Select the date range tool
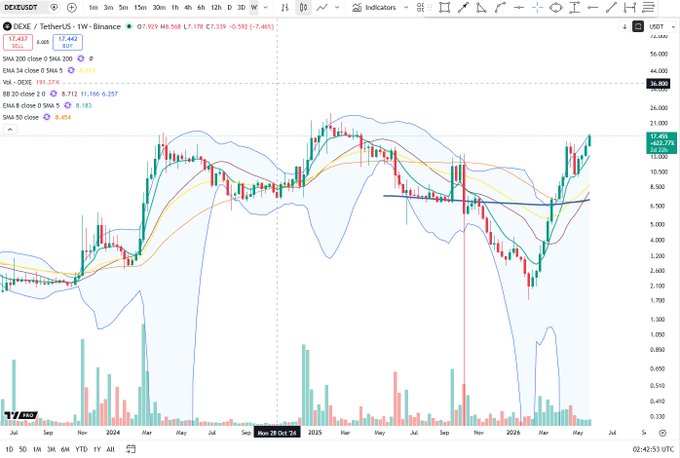 630,7
